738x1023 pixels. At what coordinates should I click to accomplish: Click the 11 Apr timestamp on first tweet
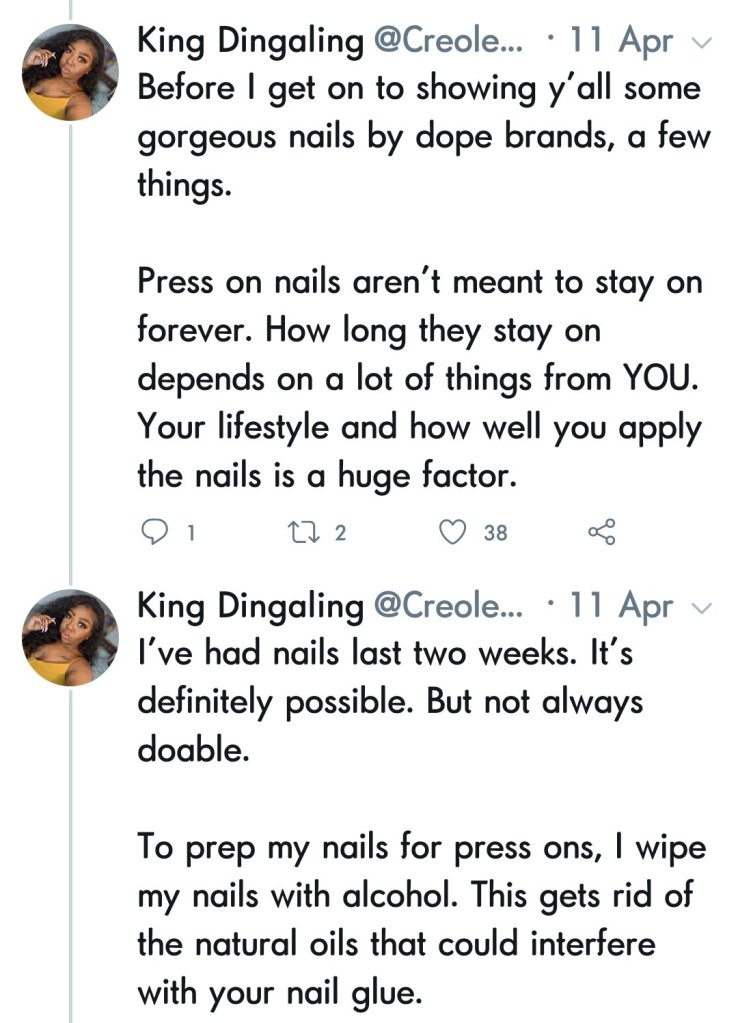[x=621, y=42]
